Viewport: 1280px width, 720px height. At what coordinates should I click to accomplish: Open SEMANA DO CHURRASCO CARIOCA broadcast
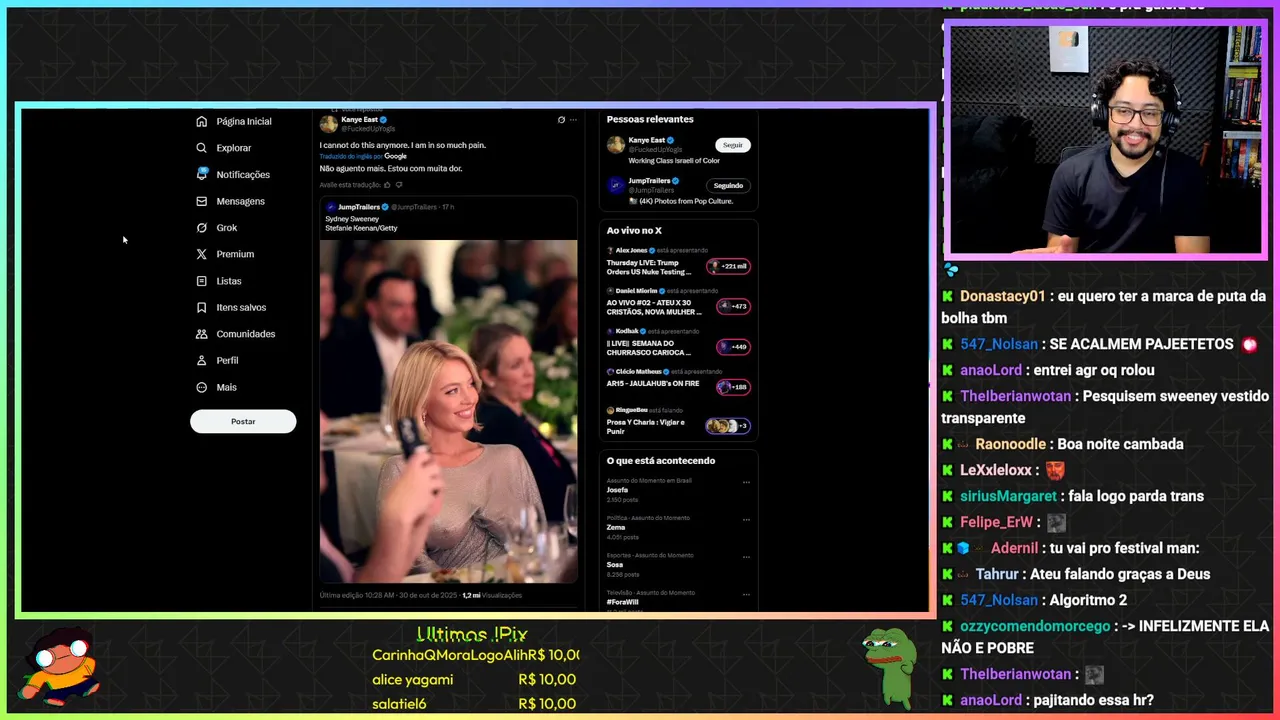(x=648, y=348)
